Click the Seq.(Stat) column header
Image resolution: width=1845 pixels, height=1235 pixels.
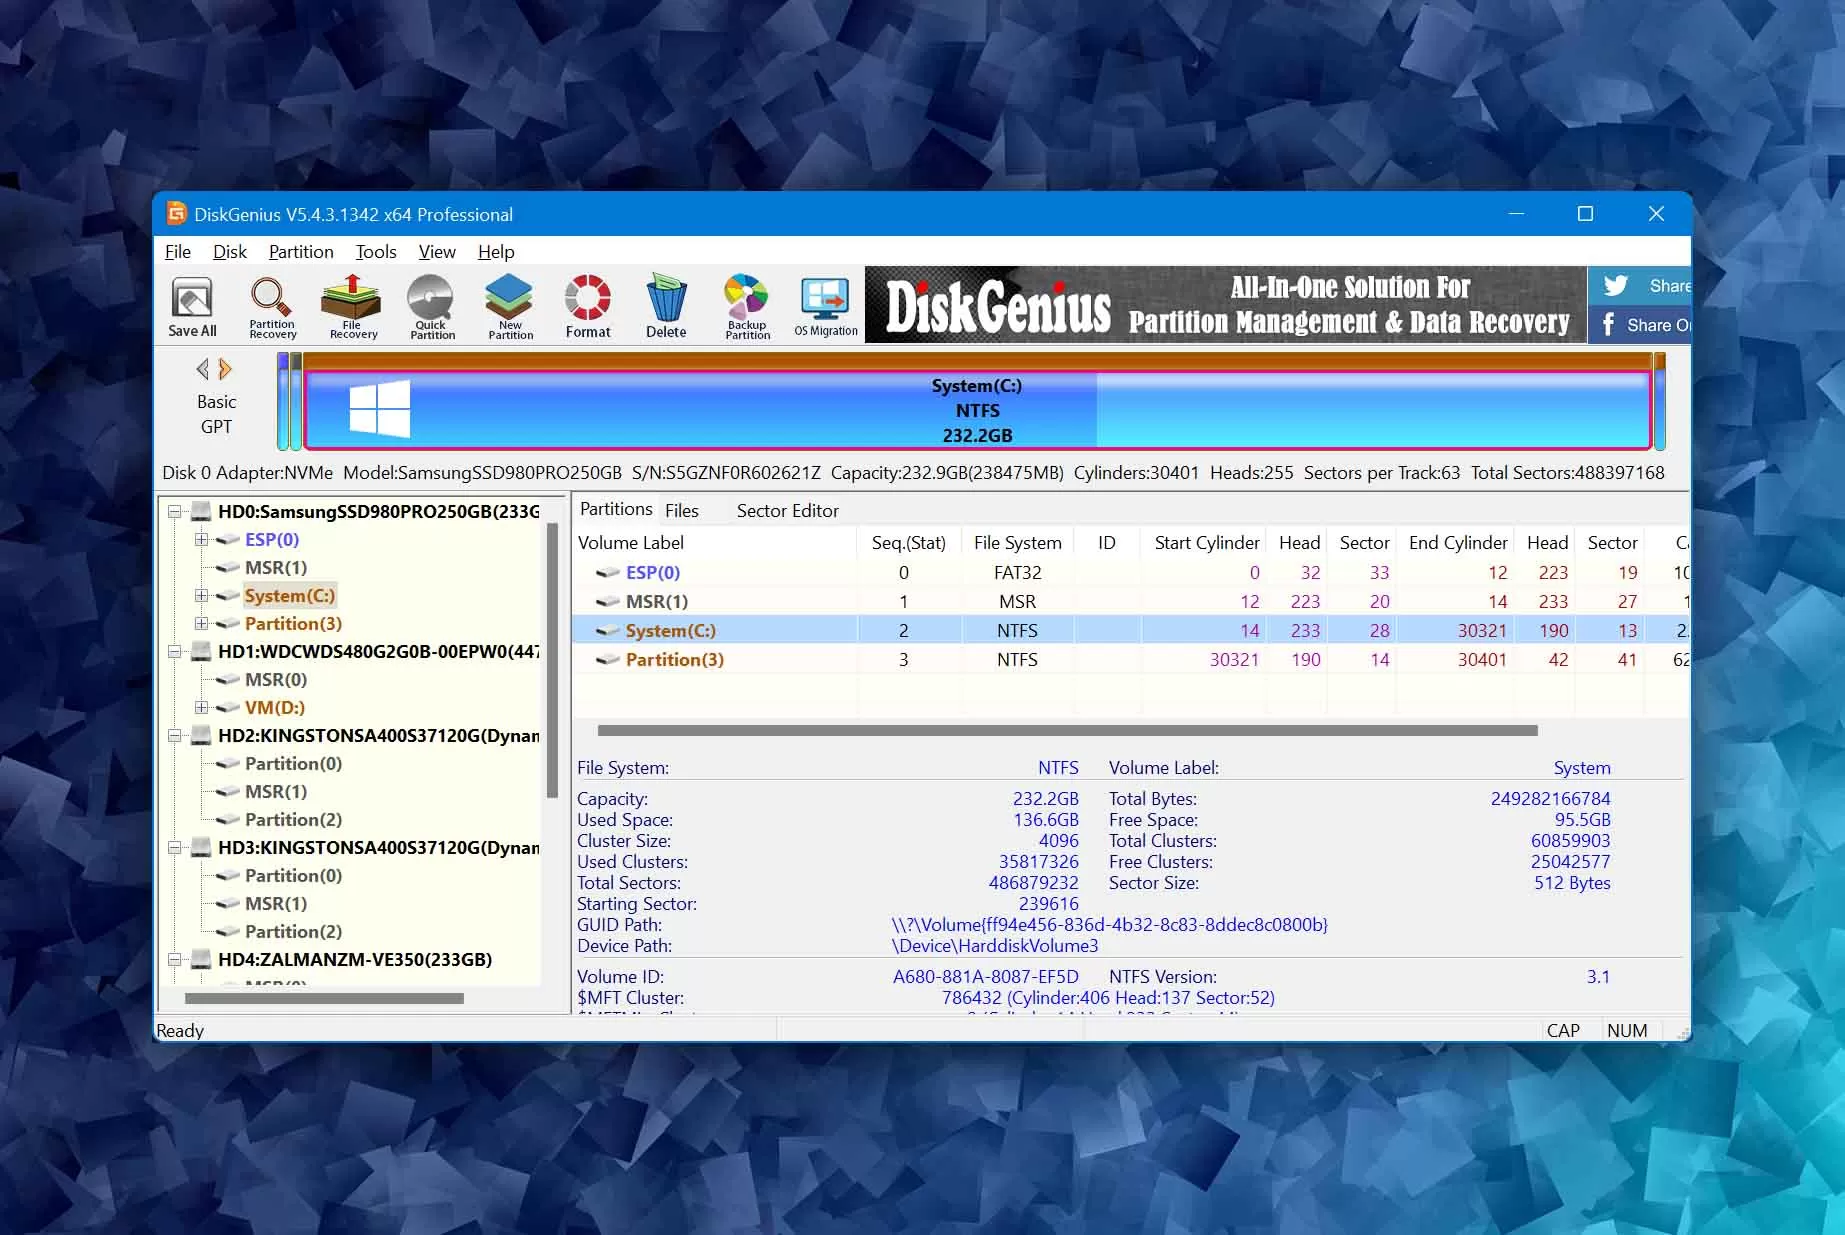[908, 543]
